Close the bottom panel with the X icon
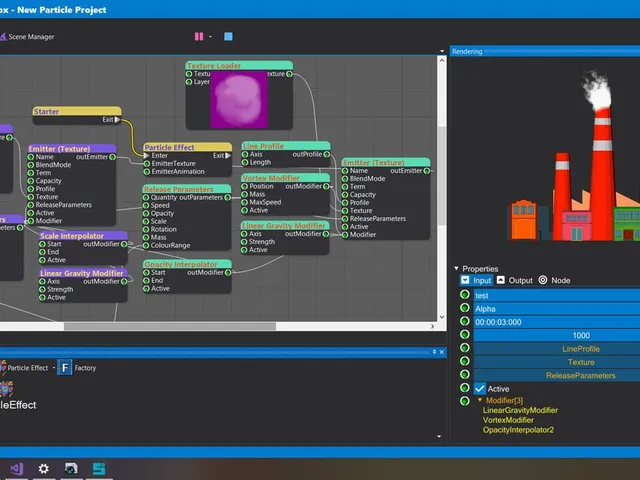This screenshot has width=640, height=480. [x=442, y=352]
